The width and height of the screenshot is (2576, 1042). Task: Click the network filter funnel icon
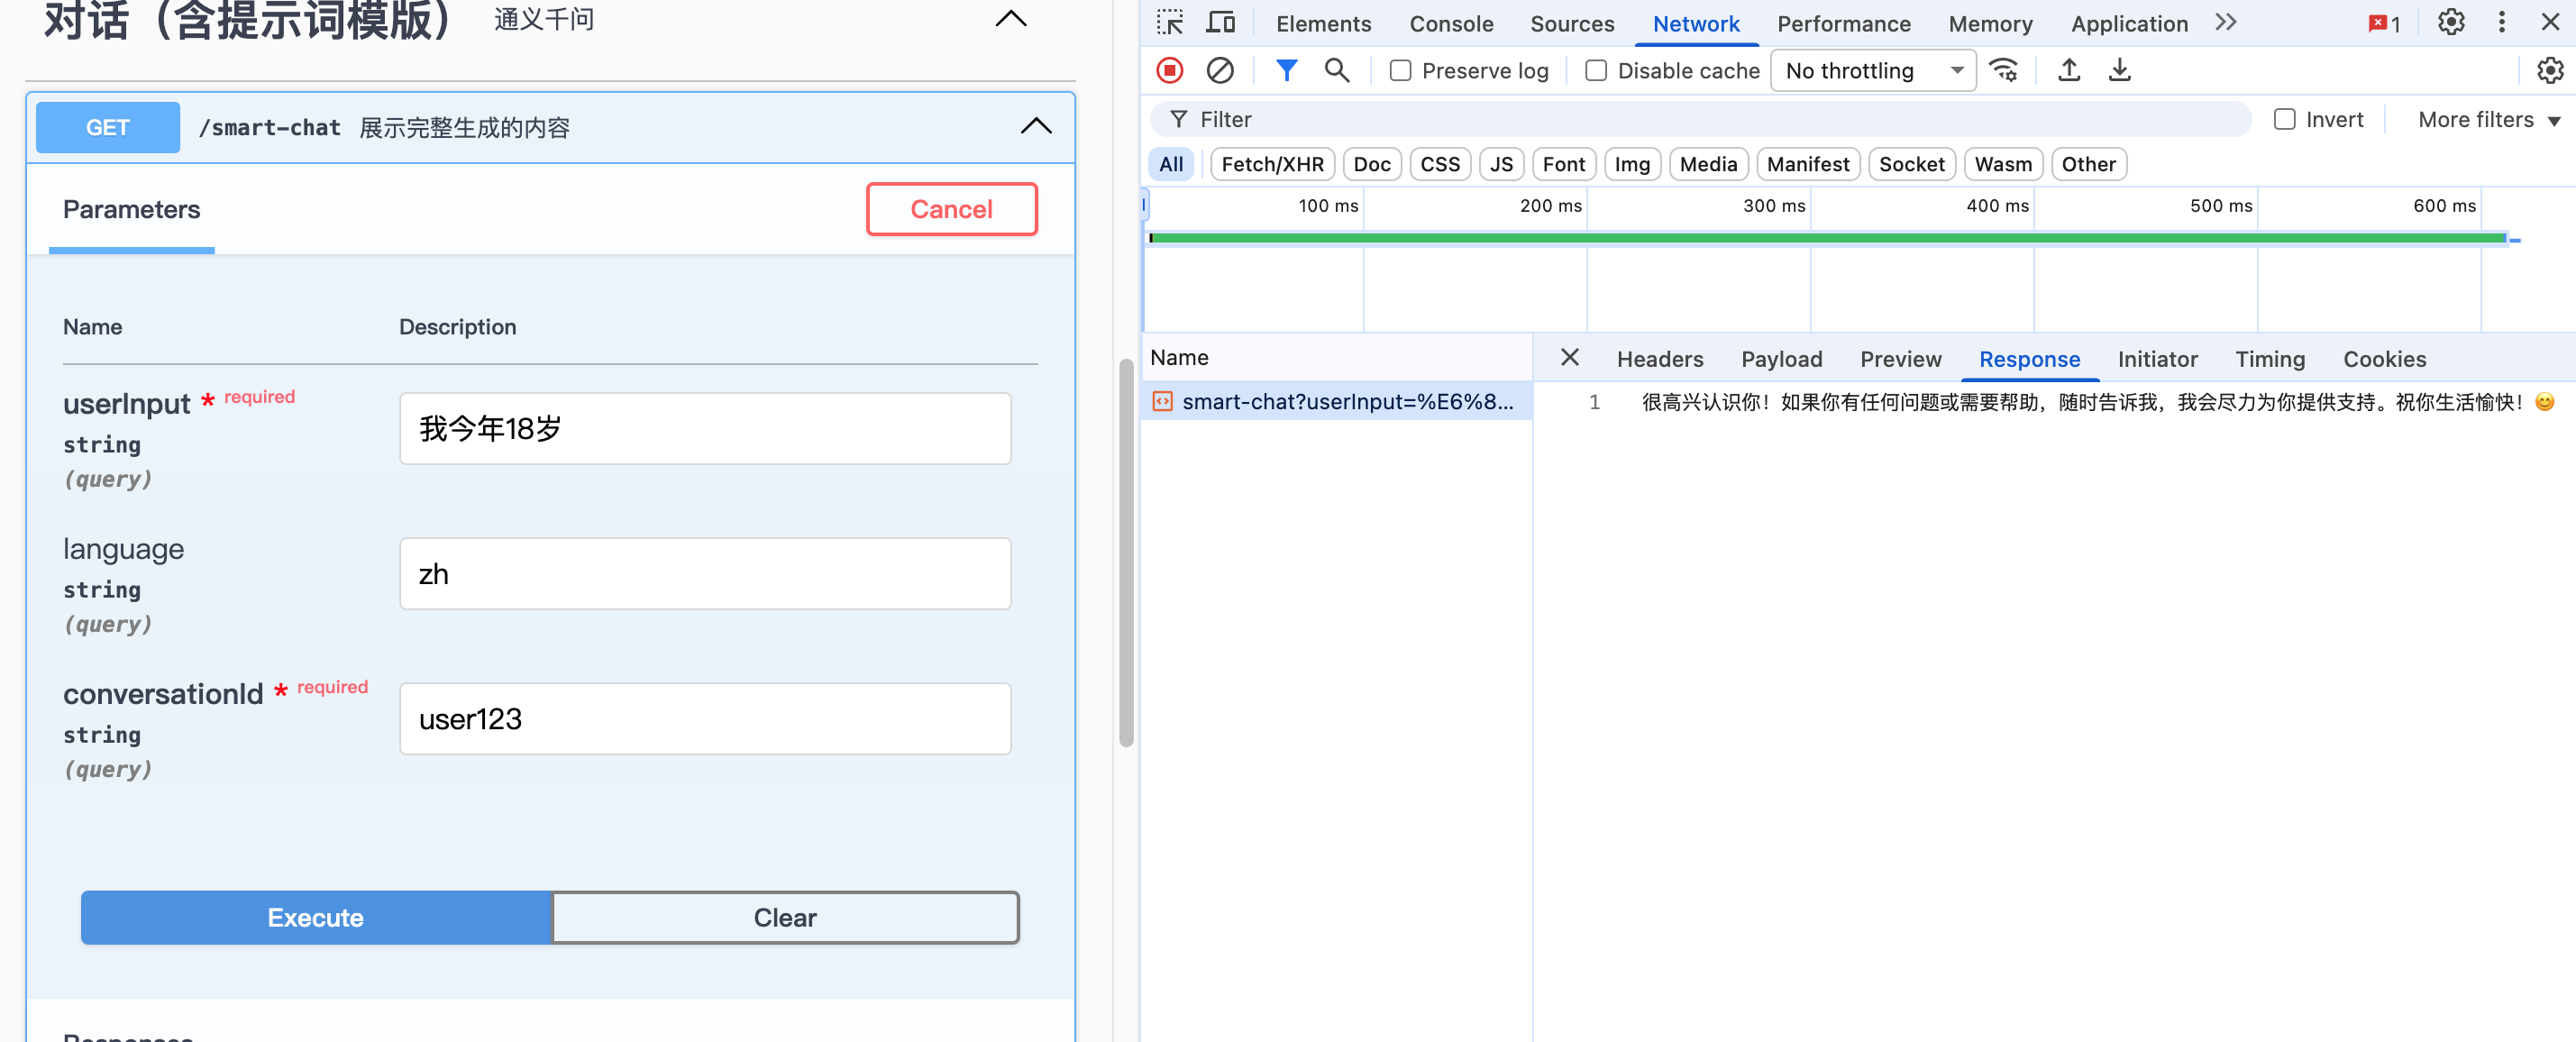(x=1286, y=70)
